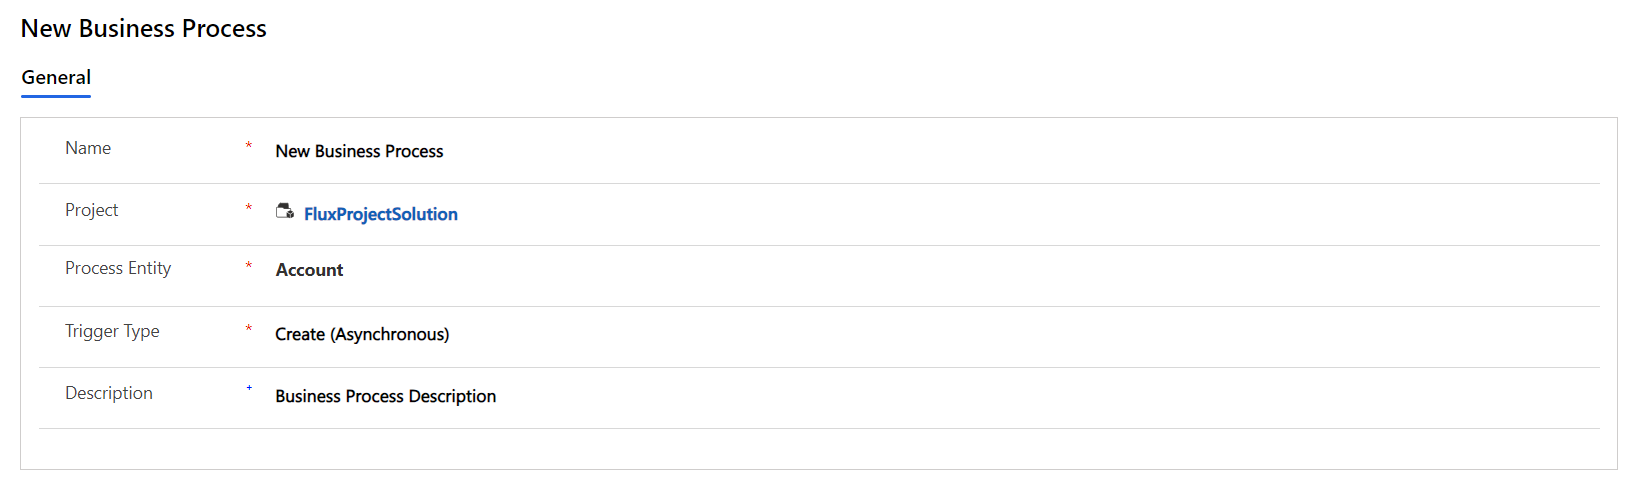The height and width of the screenshot is (484, 1631).
Task: Click the required asterisk beside Process Entity
Action: pyautogui.click(x=249, y=266)
